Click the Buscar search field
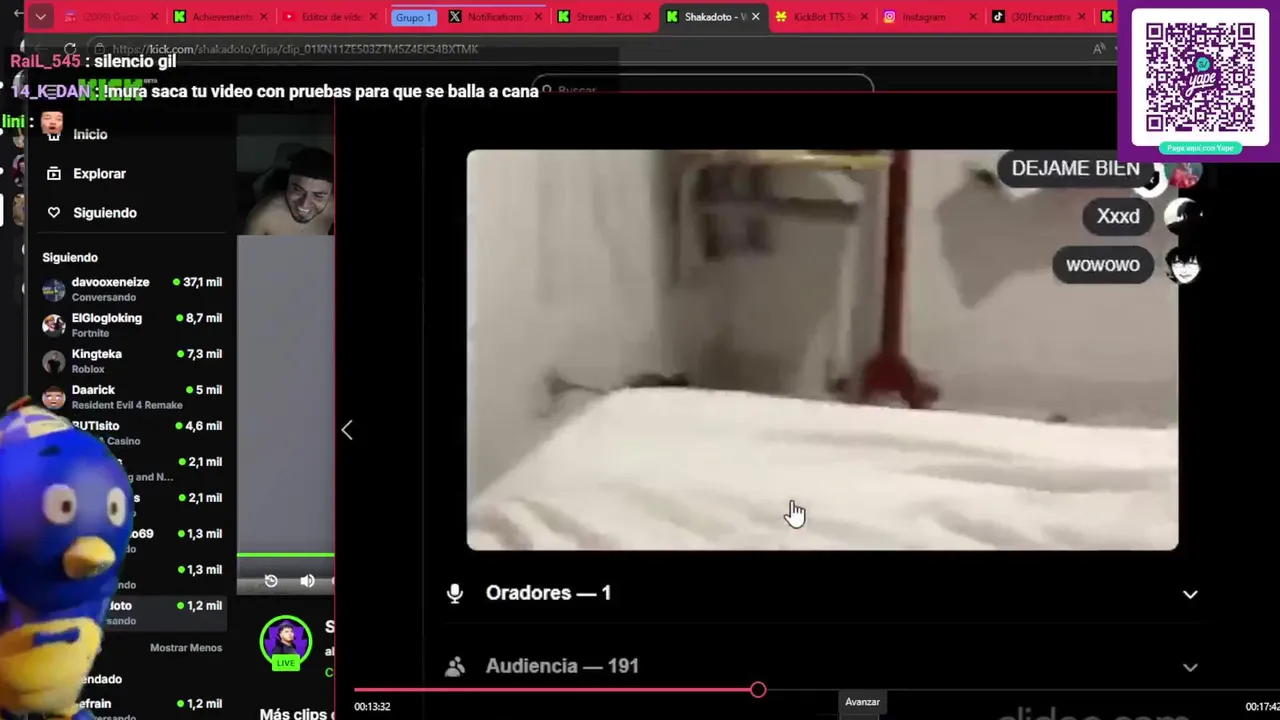This screenshot has height=720, width=1280. point(702,90)
